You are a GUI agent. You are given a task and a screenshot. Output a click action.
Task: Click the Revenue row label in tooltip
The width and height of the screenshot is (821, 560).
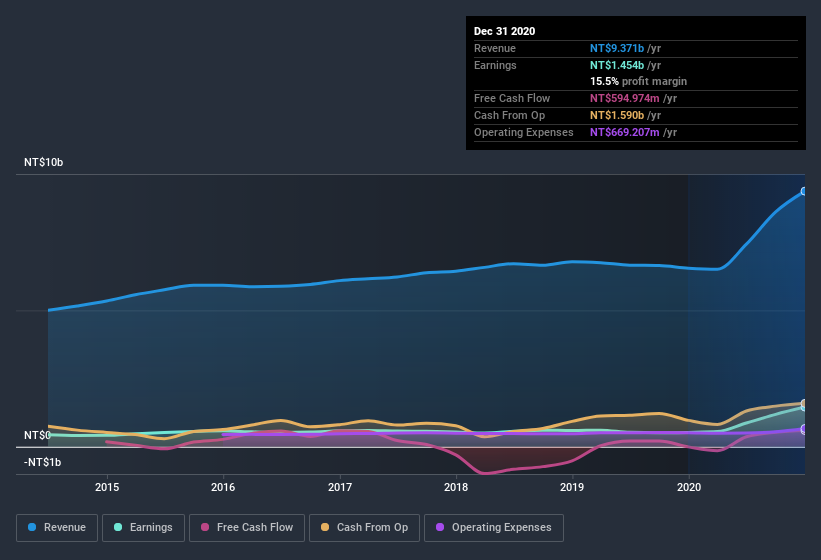tap(495, 48)
